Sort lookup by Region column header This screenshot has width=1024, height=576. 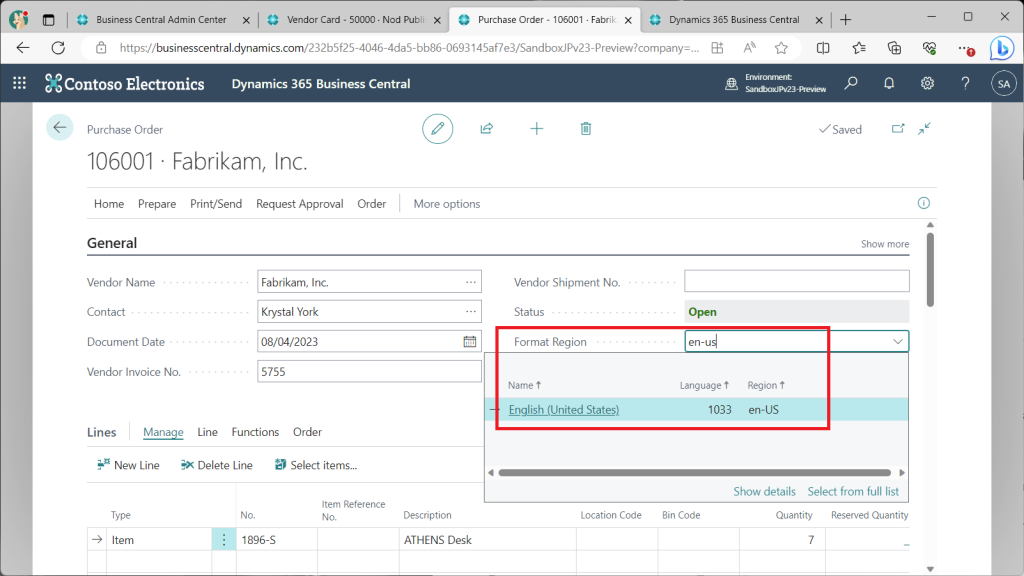766,385
